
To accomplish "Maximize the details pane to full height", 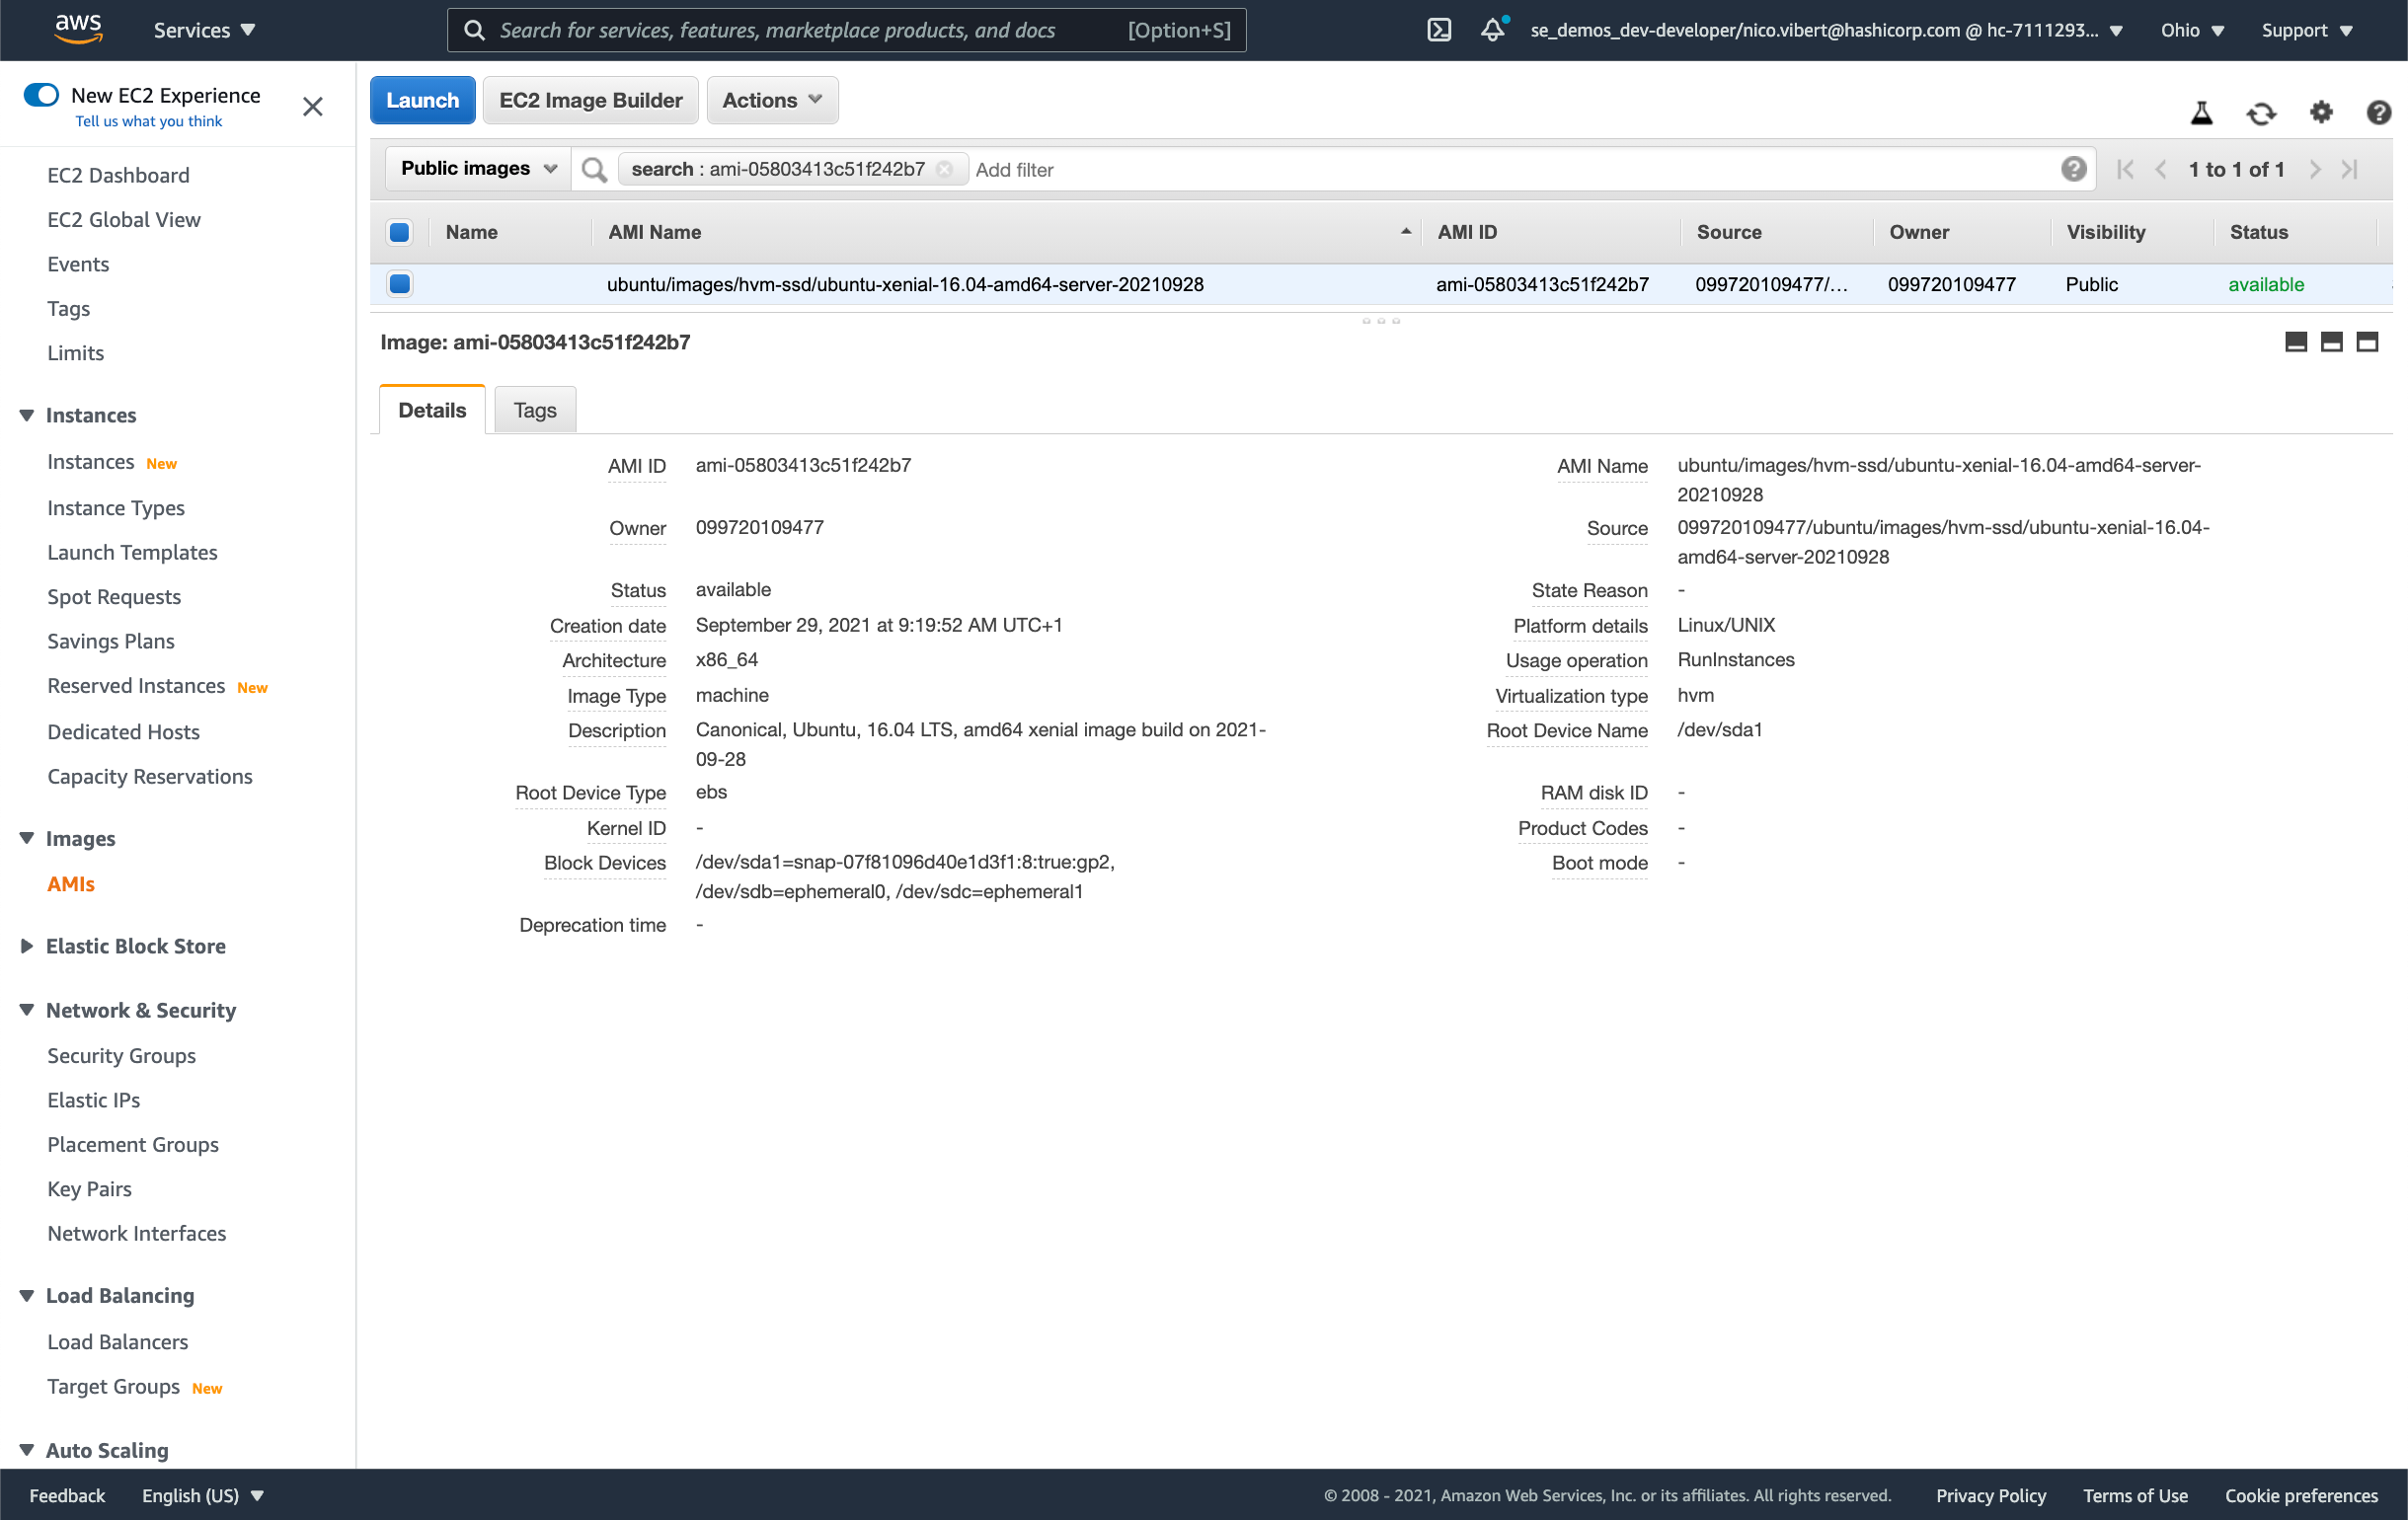I will [2366, 342].
